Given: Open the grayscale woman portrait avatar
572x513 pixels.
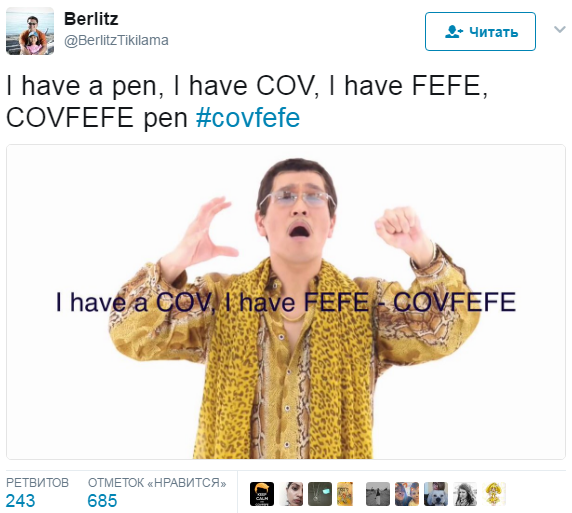Looking at the screenshot, I should coord(465,494).
